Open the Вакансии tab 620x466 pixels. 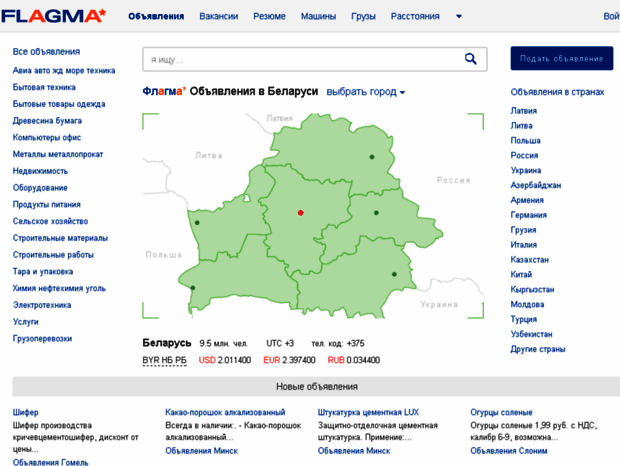point(219,17)
